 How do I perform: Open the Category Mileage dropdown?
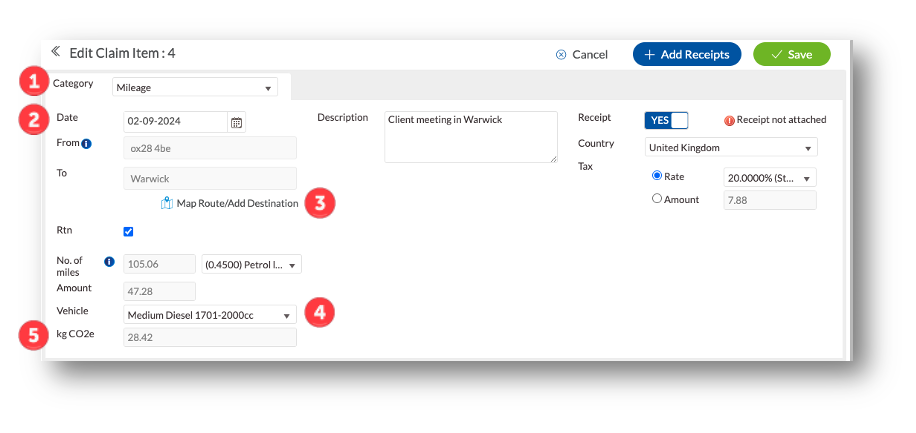coord(194,88)
